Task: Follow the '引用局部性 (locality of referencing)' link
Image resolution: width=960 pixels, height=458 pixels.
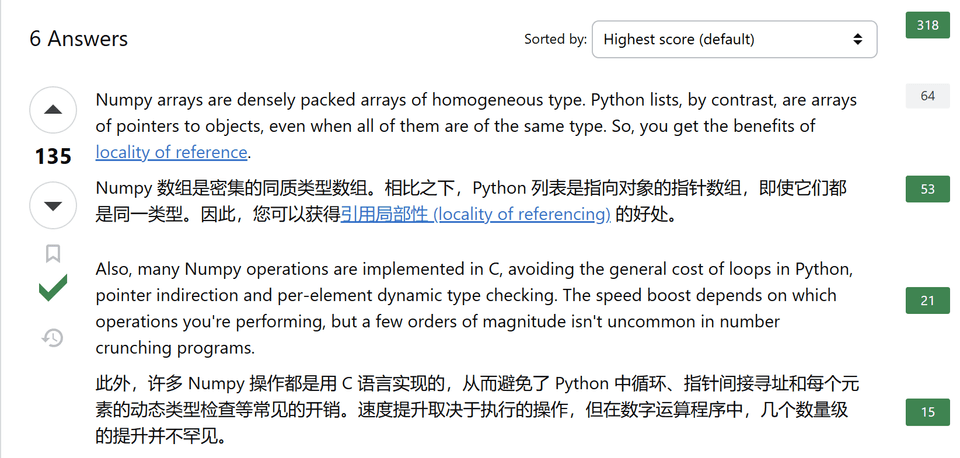Action: [476, 213]
